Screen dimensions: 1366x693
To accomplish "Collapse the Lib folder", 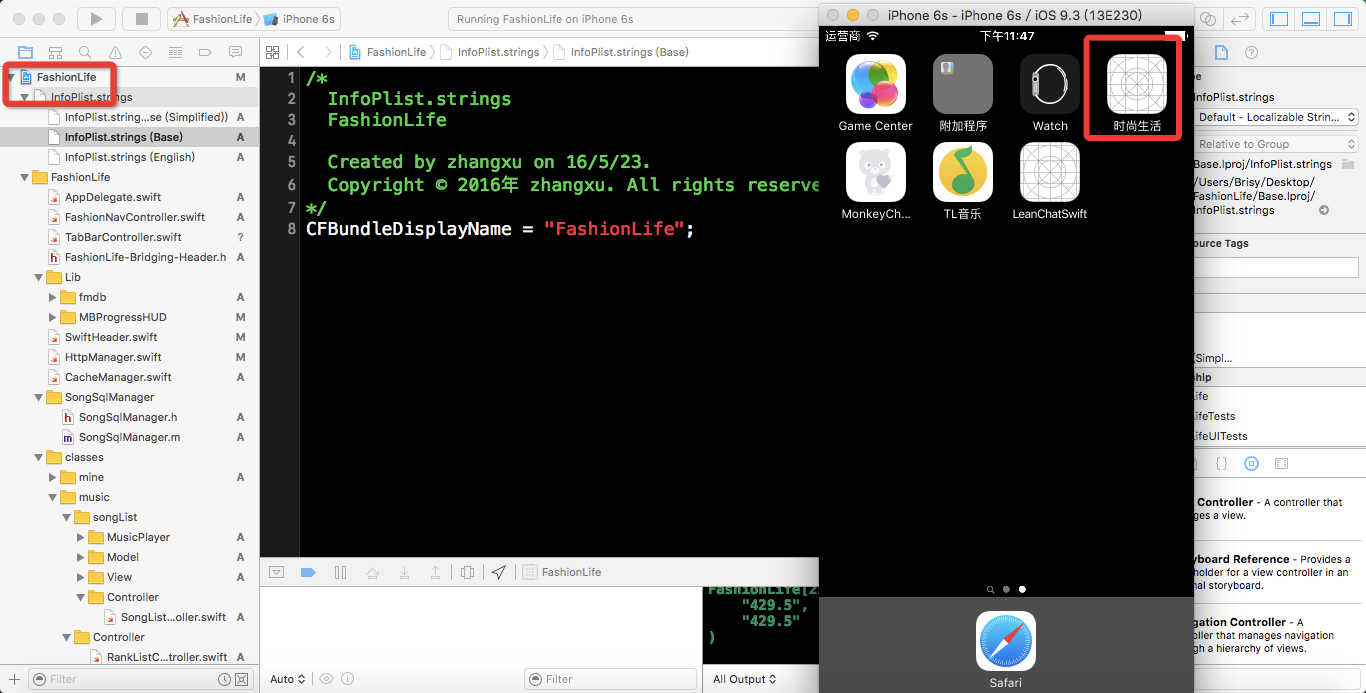I will coord(38,277).
